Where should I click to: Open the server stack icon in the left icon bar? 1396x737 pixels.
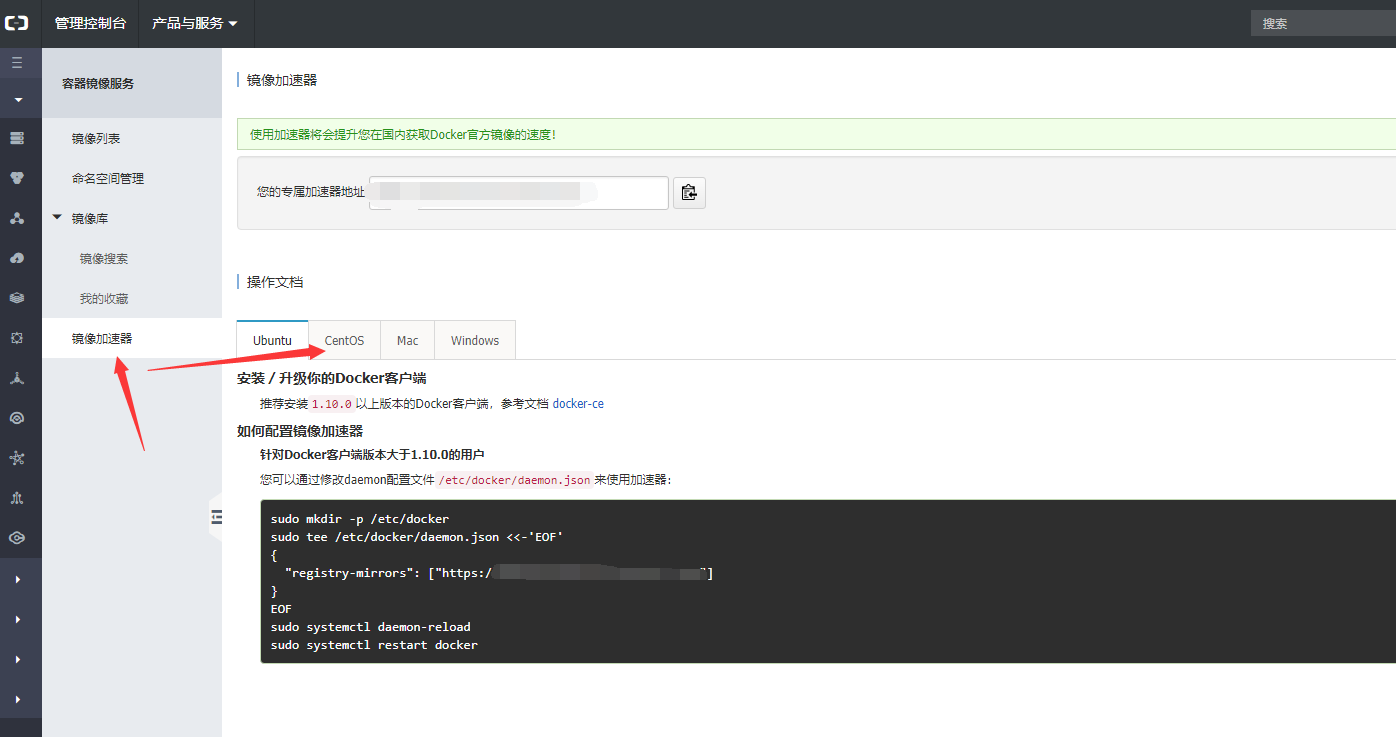click(17, 138)
